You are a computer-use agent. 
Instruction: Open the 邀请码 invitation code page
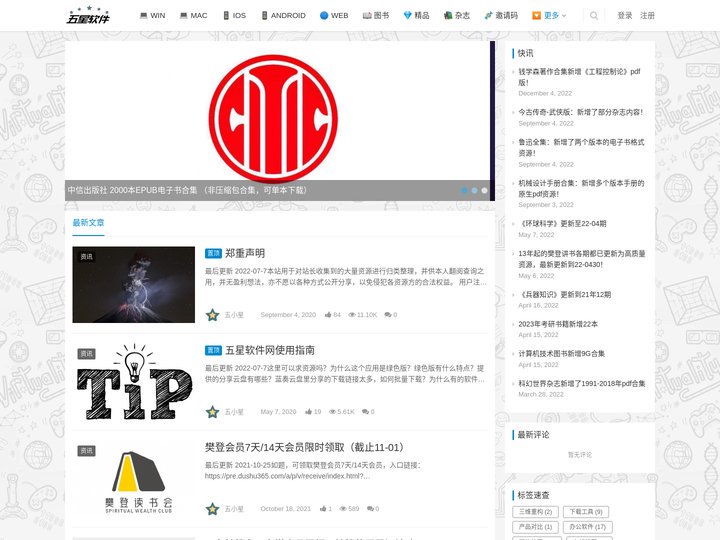click(501, 16)
